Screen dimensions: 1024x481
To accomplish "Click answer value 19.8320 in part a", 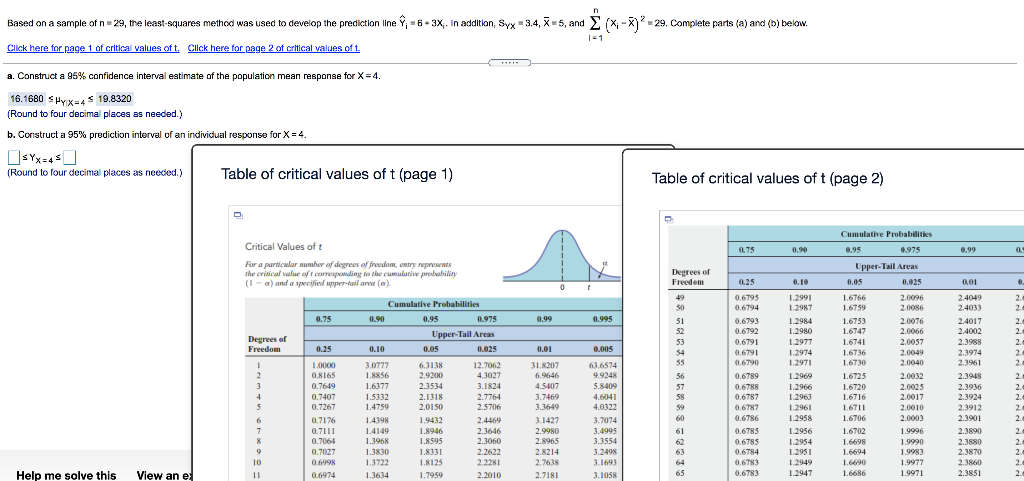I will [114, 99].
